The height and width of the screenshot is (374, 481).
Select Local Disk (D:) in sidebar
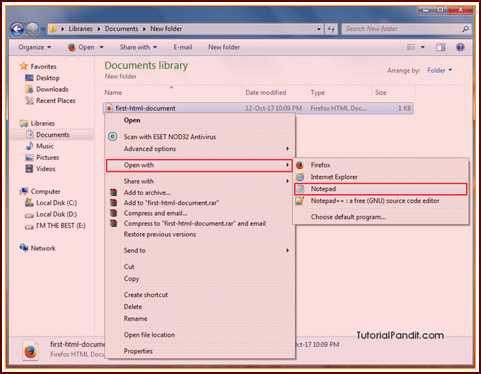pyautogui.click(x=56, y=214)
